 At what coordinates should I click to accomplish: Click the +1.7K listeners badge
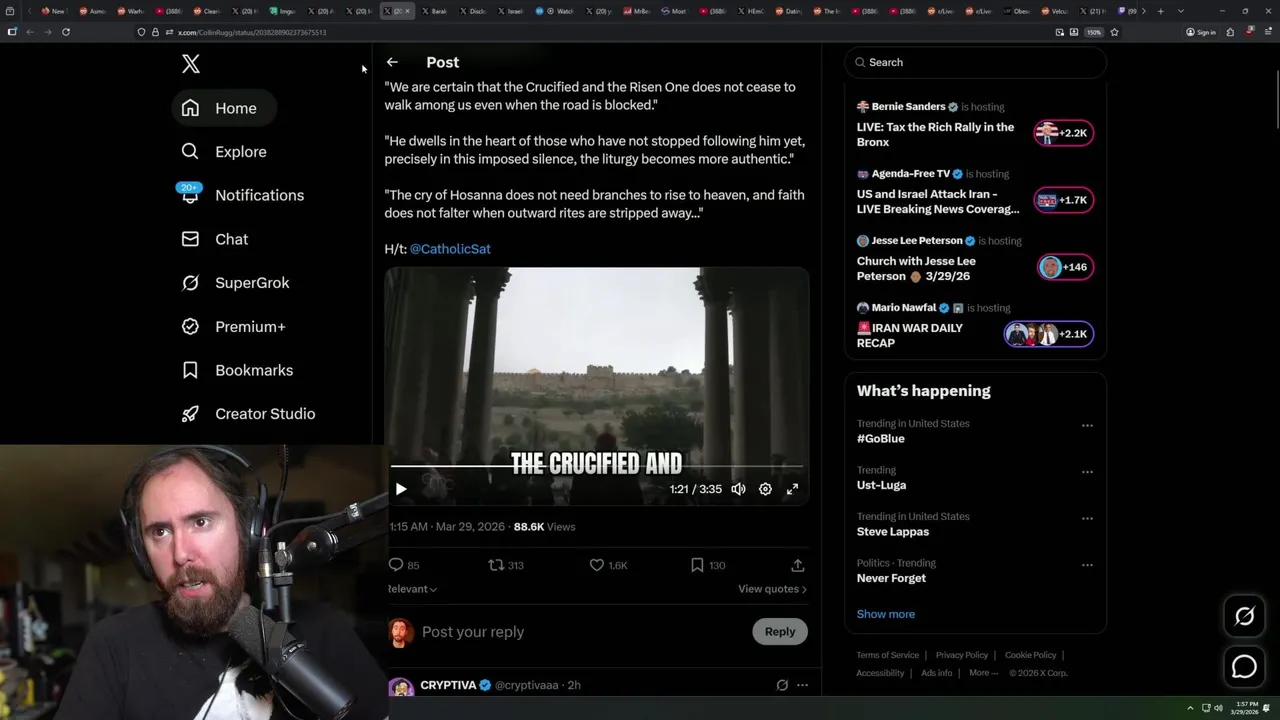point(1064,200)
